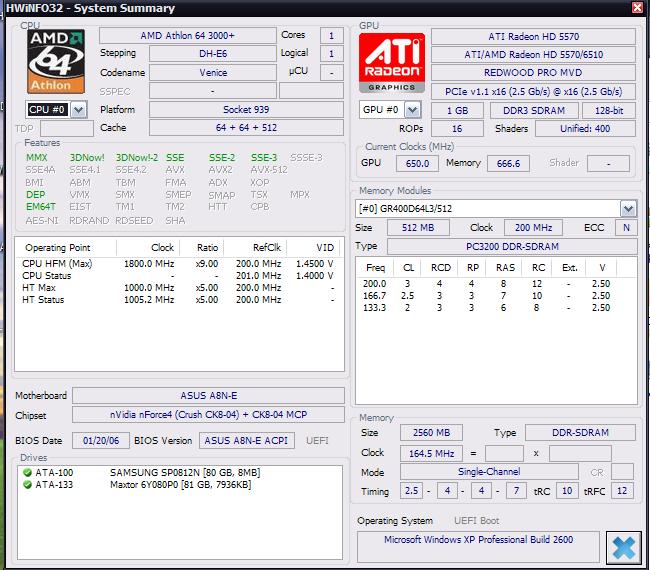The width and height of the screenshot is (650, 570).
Task: Select the DH-E6 stepping value
Action: tap(213, 53)
